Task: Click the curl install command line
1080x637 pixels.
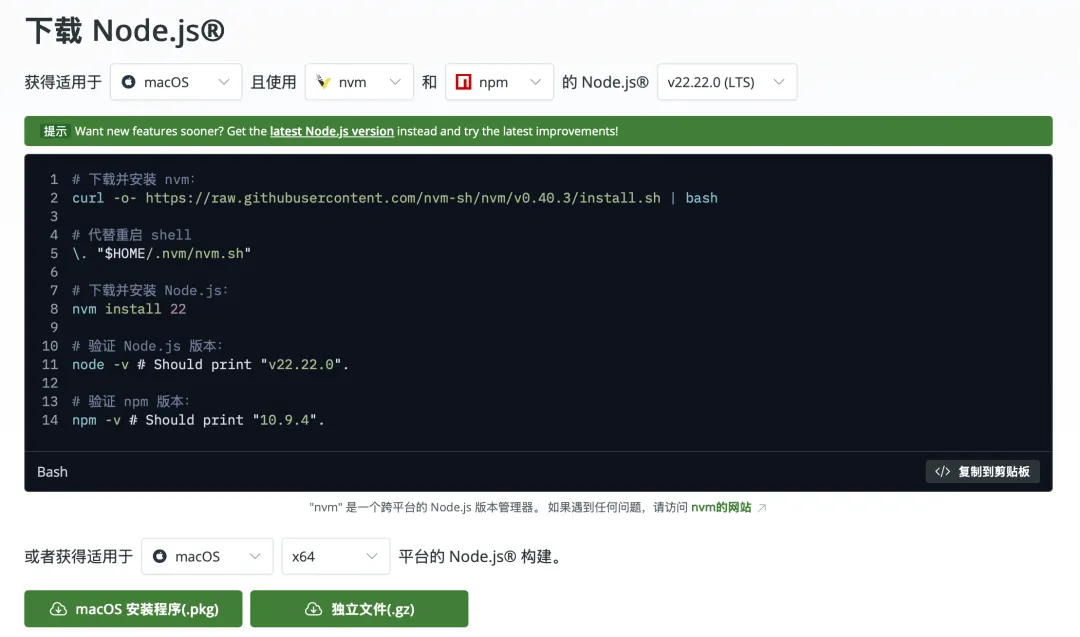Action: (x=395, y=198)
